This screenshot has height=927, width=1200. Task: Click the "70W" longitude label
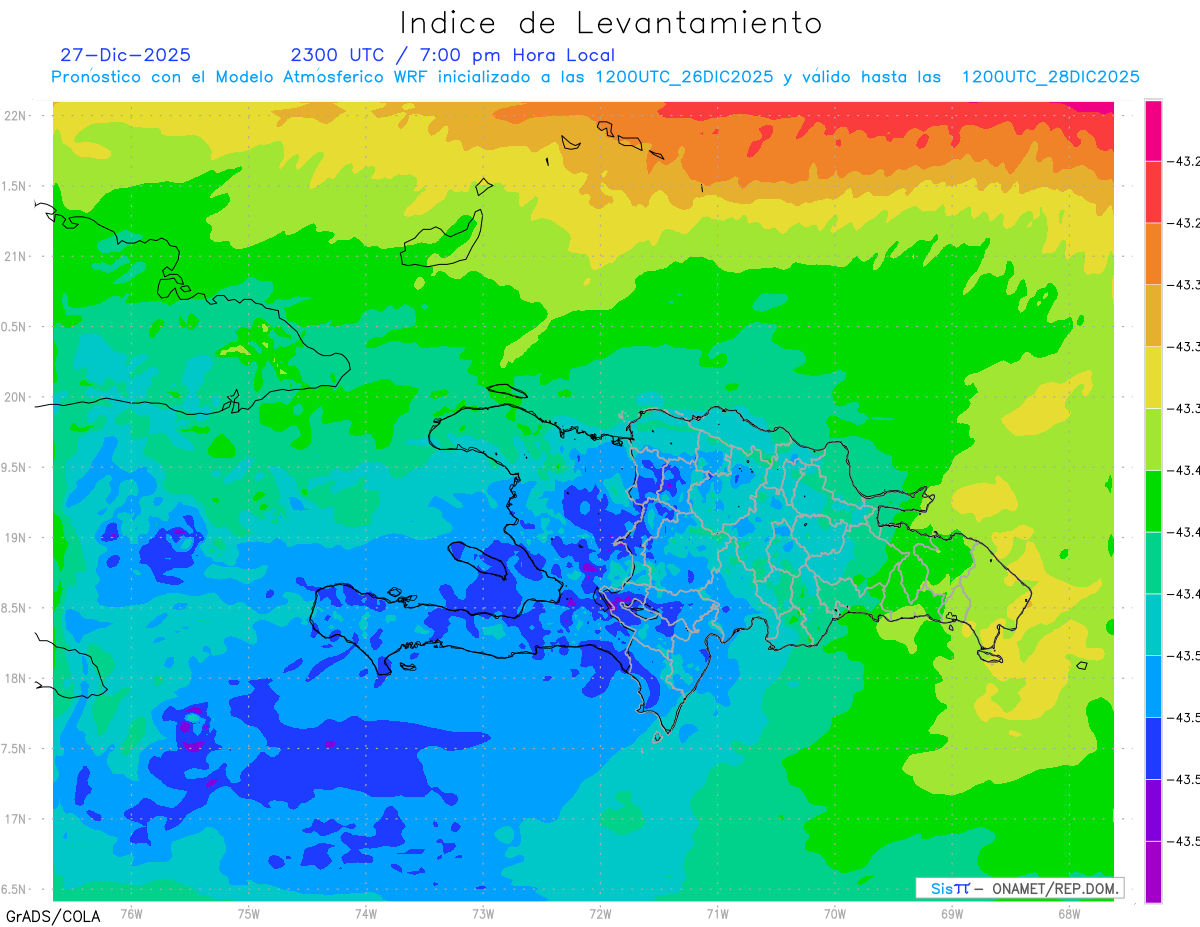(x=835, y=913)
